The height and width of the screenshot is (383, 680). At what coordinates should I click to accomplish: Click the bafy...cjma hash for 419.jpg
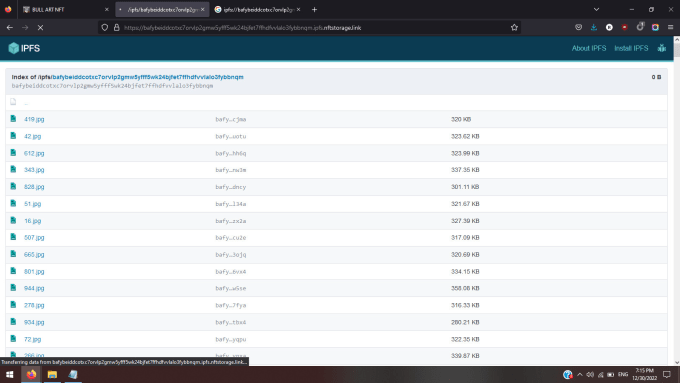(x=231, y=119)
